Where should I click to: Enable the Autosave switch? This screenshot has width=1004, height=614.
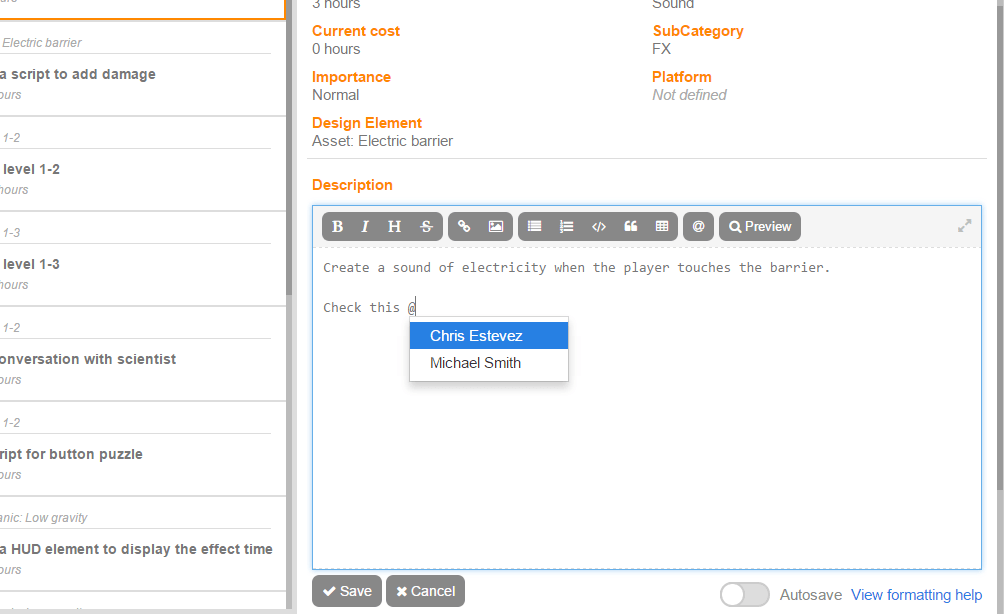click(x=744, y=594)
